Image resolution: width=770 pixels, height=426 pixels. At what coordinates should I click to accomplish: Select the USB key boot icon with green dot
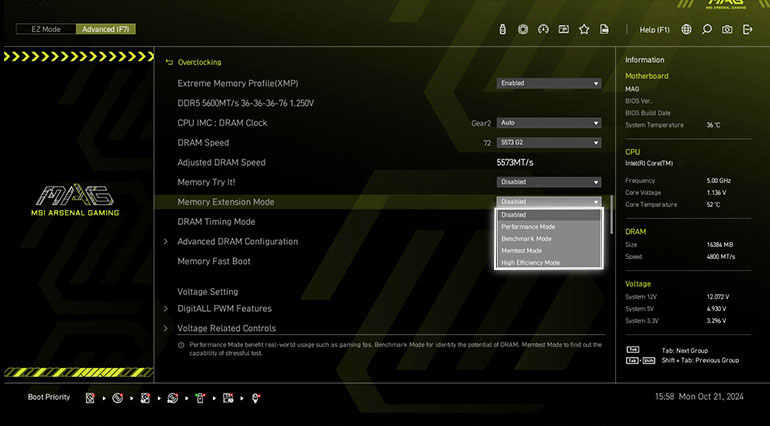(x=200, y=398)
